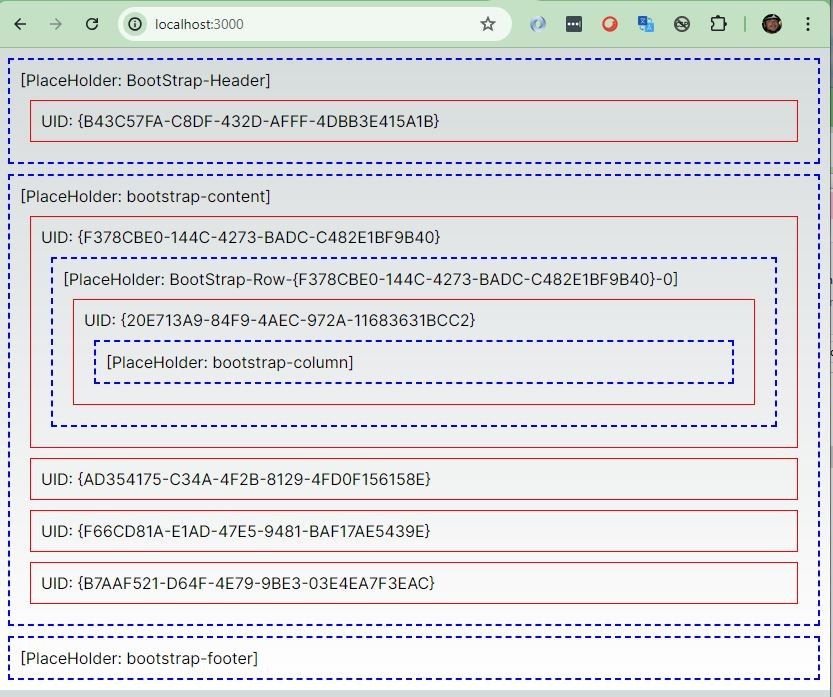Open the blue swirl extension icon
833x697 pixels.
[538, 24]
